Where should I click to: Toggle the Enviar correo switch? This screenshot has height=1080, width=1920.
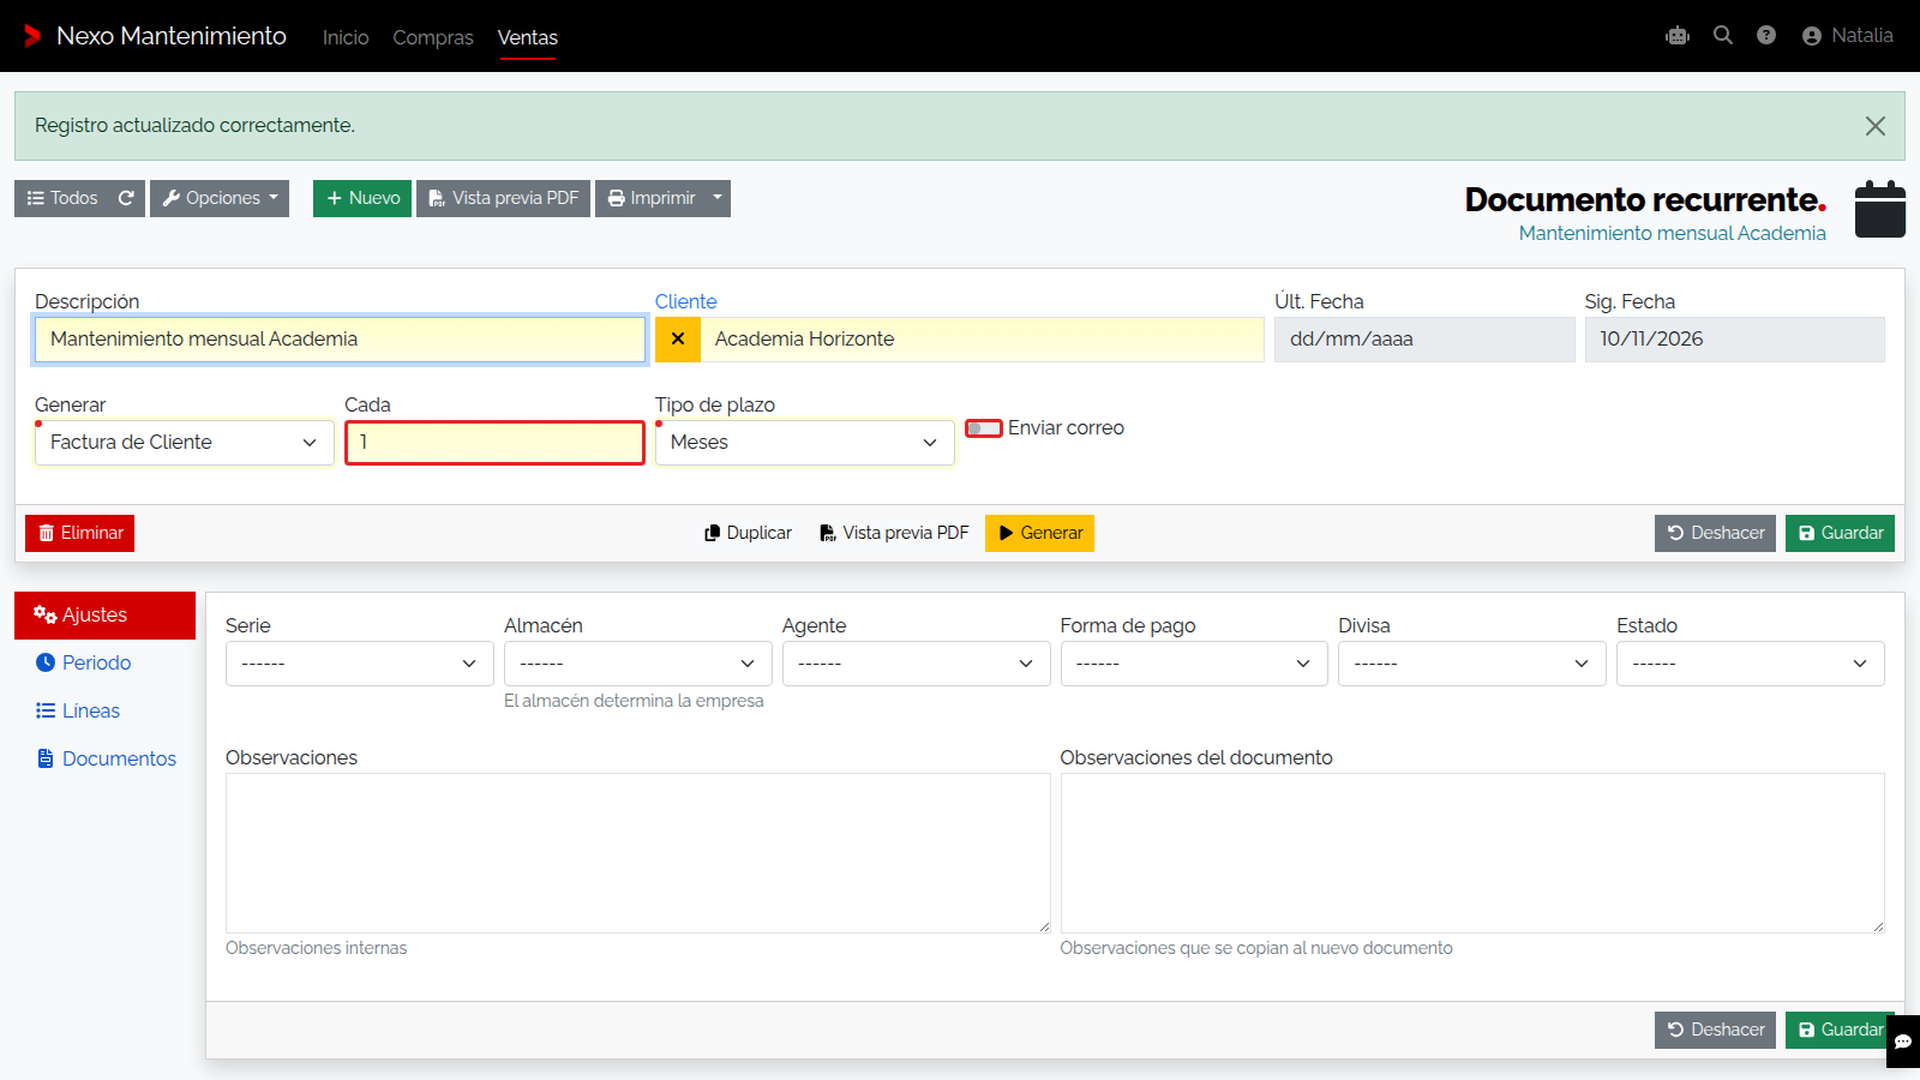click(x=984, y=428)
